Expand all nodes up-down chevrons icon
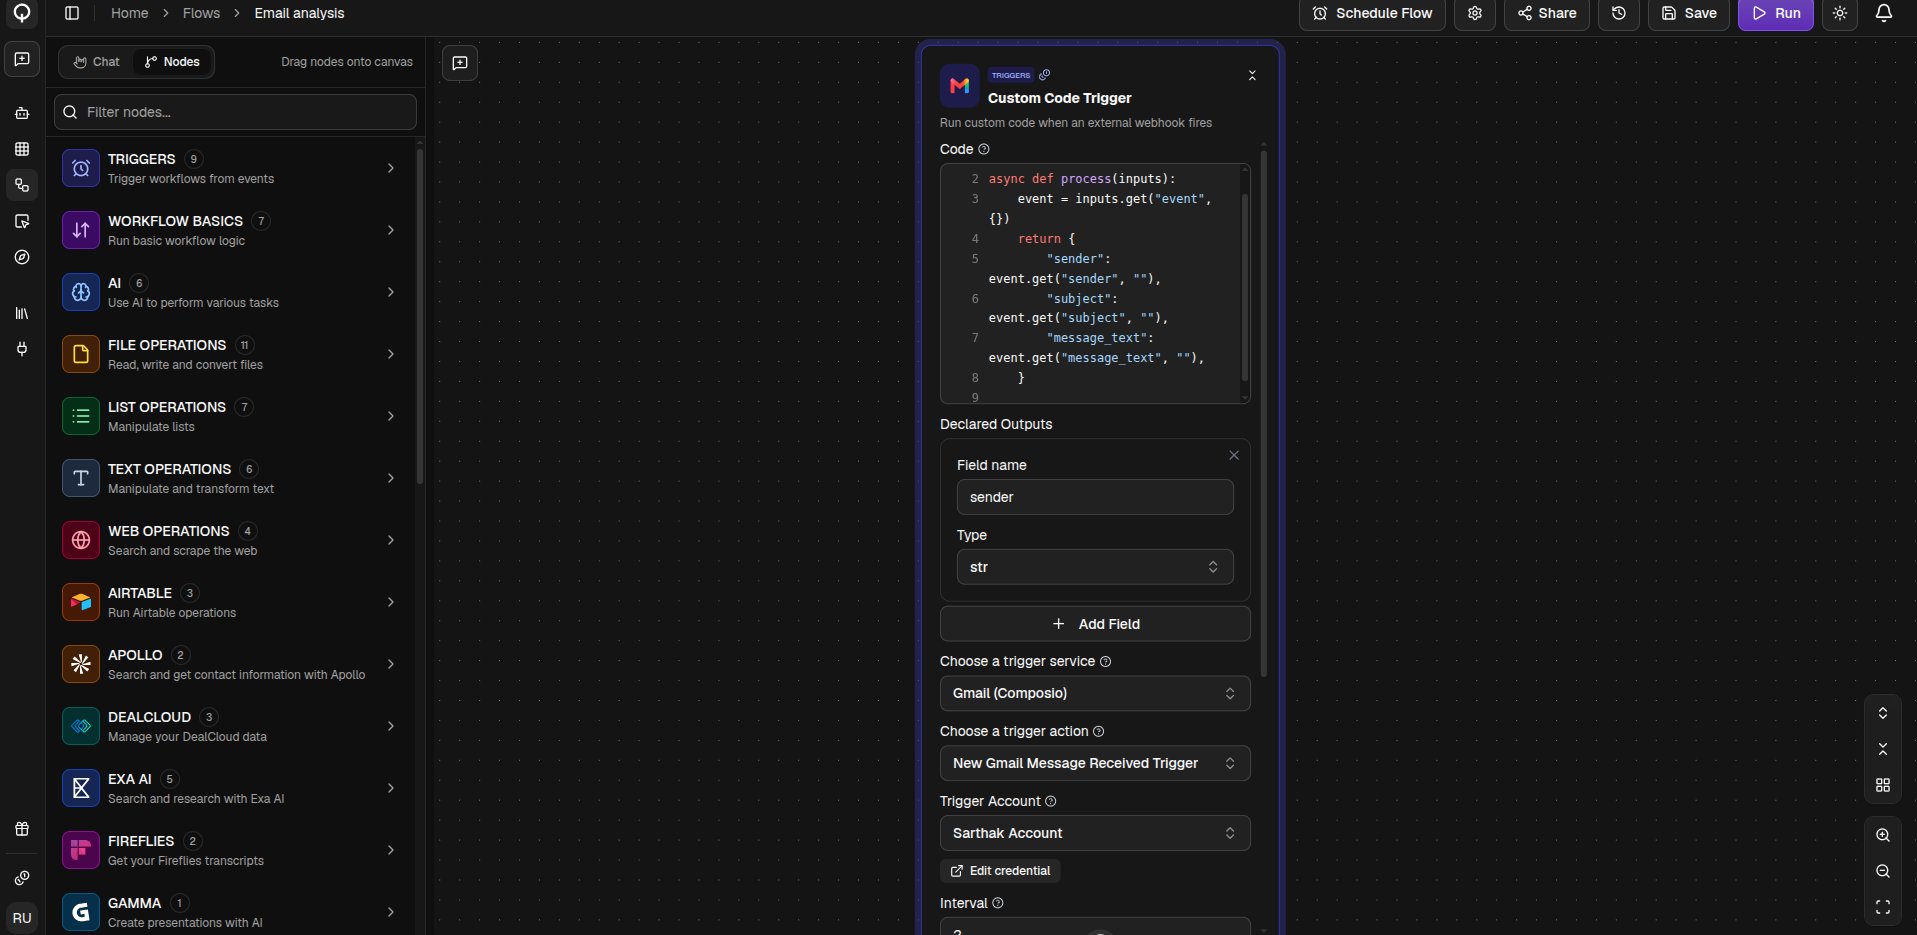 [1883, 713]
